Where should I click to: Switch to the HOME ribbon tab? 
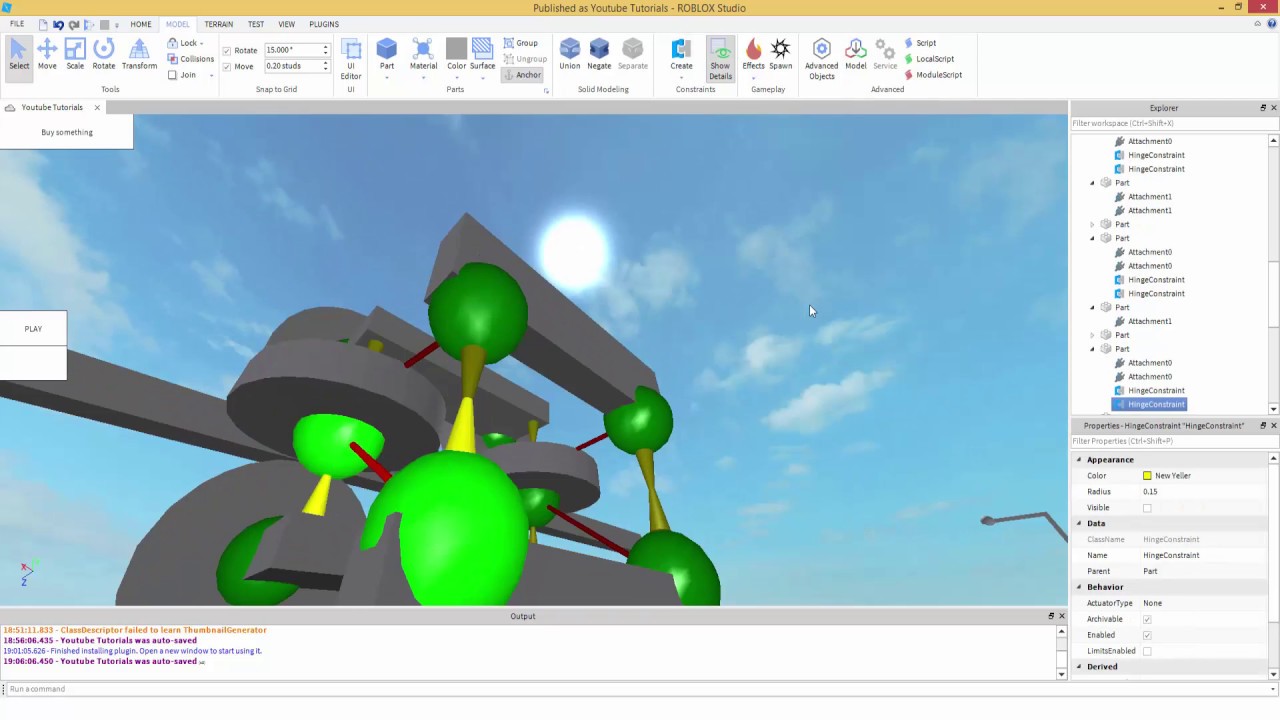pos(141,24)
